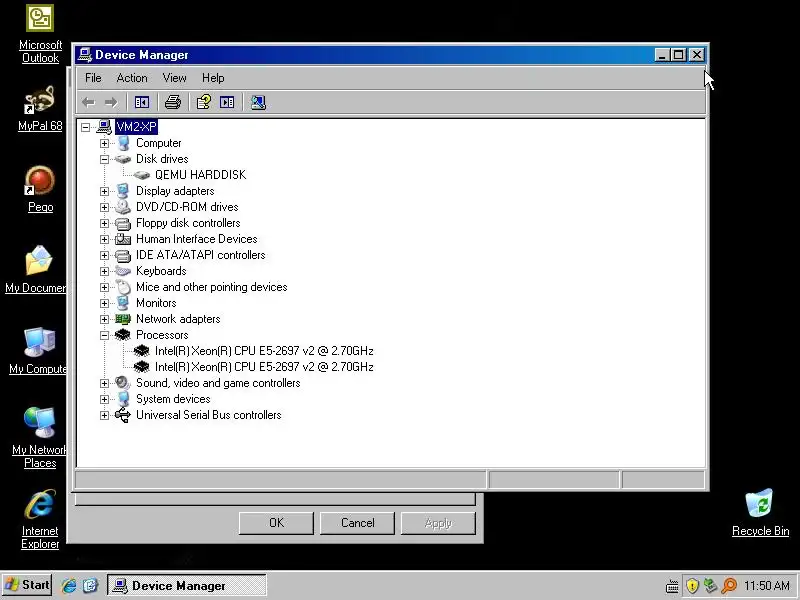Open the Properties/help toolbar icon with question mark
Screen dimensions: 800x600
coord(204,103)
